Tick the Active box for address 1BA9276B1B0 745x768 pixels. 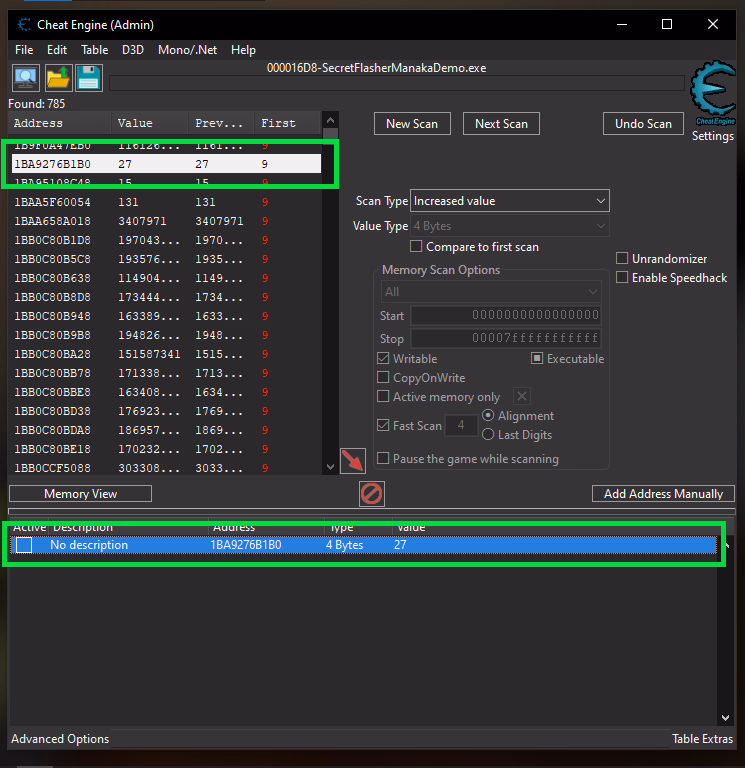(x=24, y=545)
